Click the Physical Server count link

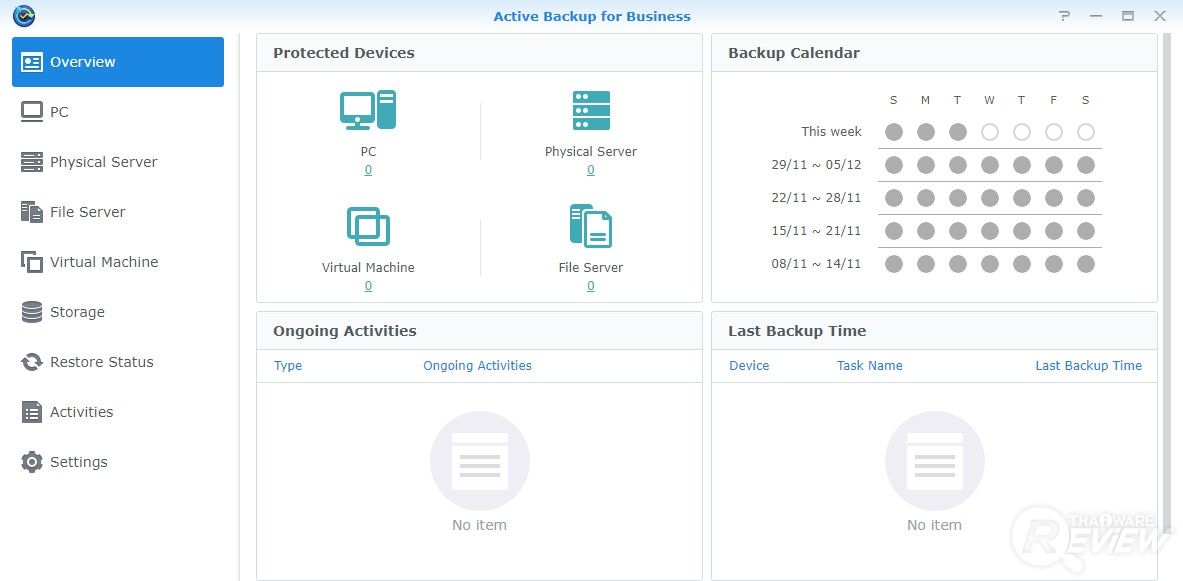click(x=591, y=170)
